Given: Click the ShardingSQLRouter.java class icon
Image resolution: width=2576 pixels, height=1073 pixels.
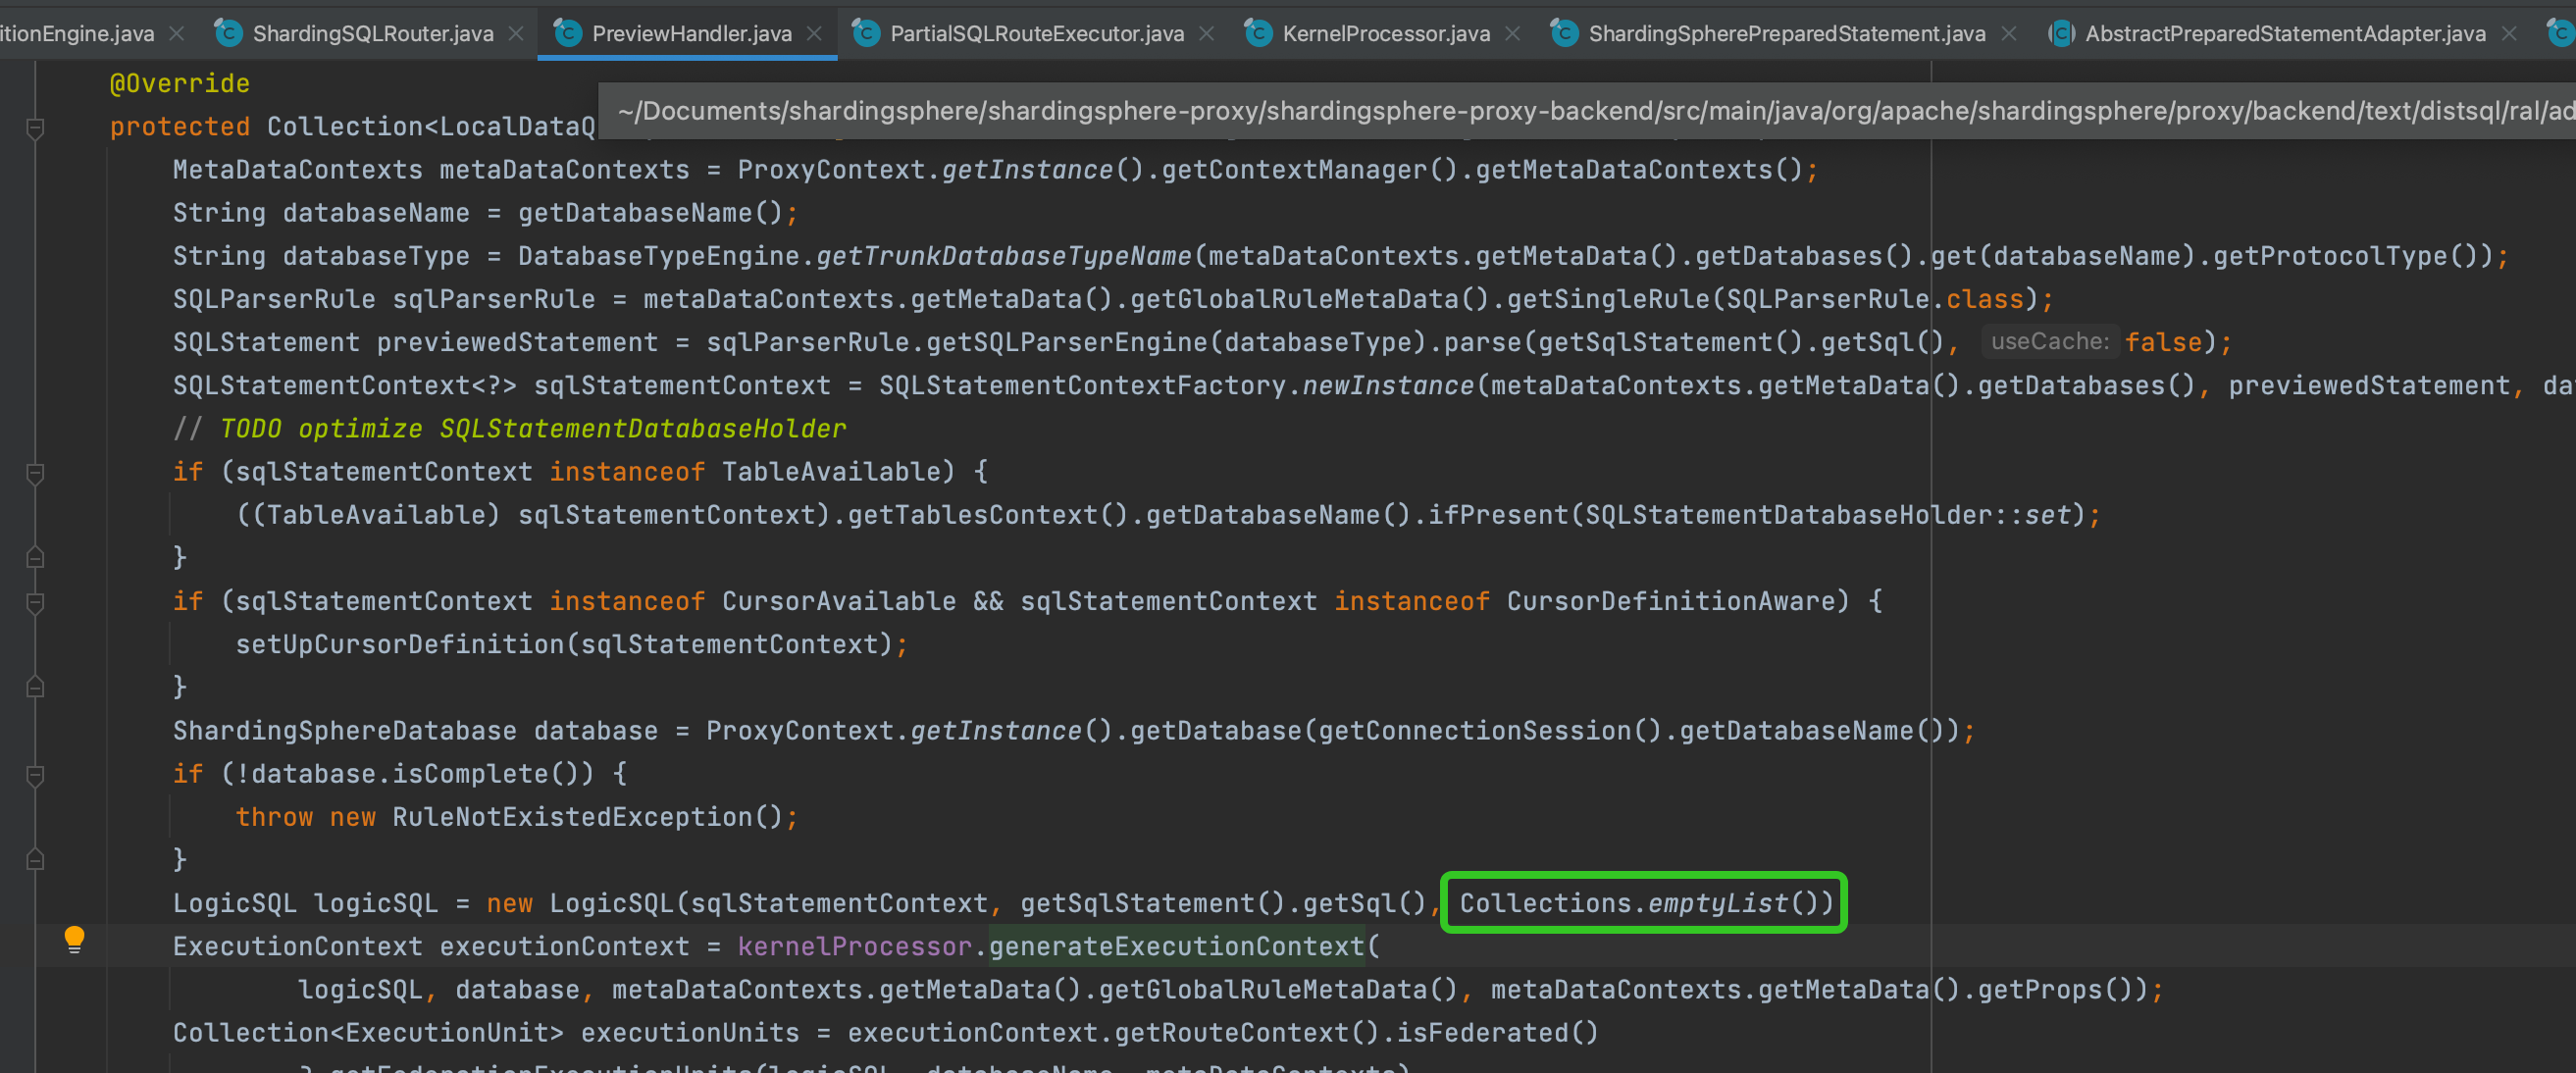Looking at the screenshot, I should point(229,33).
